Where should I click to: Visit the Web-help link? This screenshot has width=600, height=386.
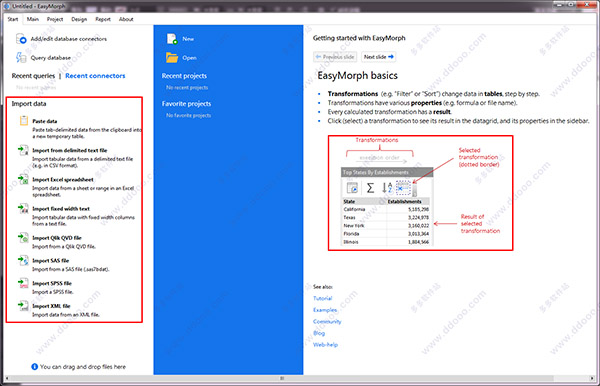[325, 344]
